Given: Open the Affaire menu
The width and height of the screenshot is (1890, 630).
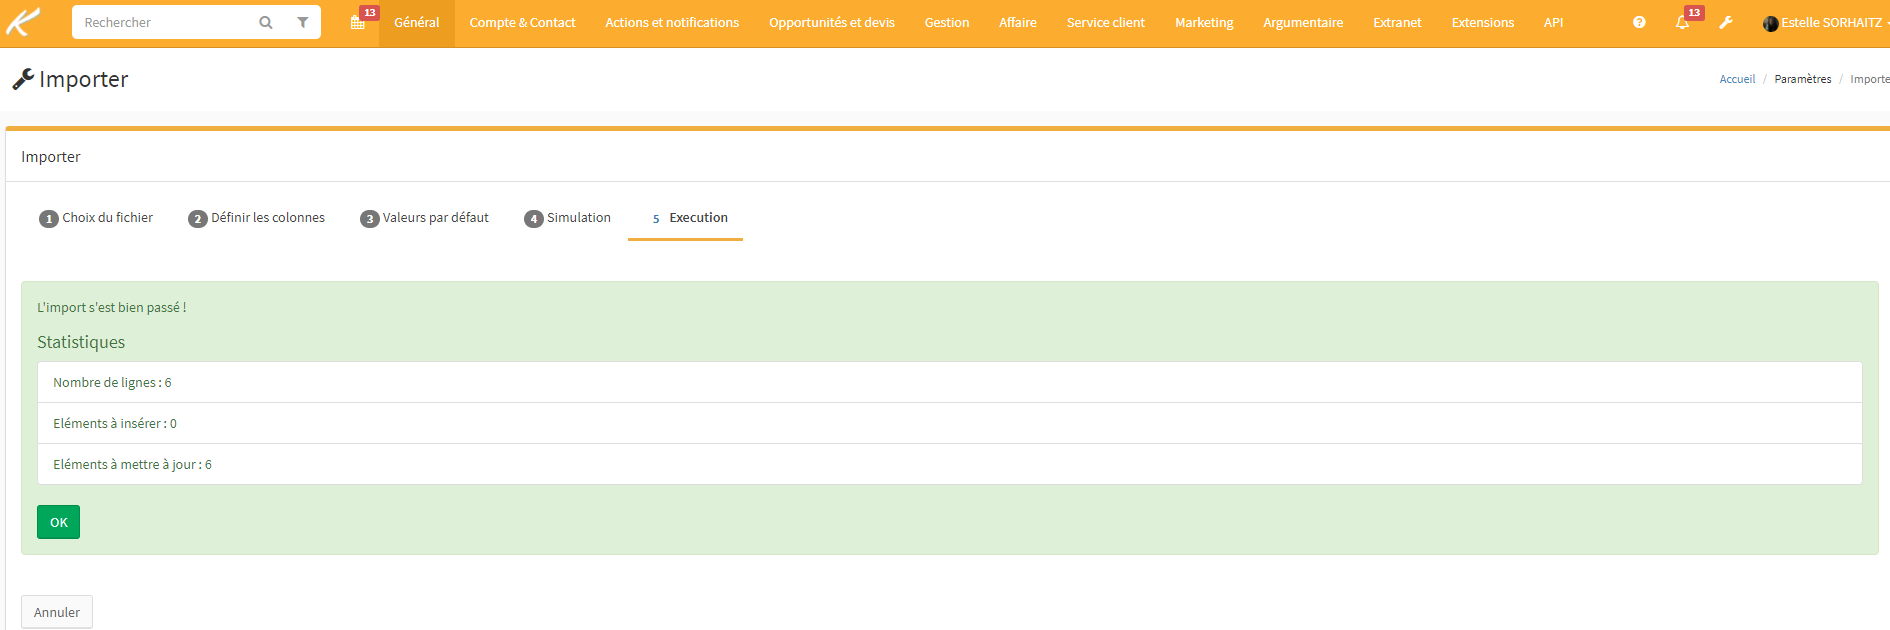Looking at the screenshot, I should click(1018, 22).
